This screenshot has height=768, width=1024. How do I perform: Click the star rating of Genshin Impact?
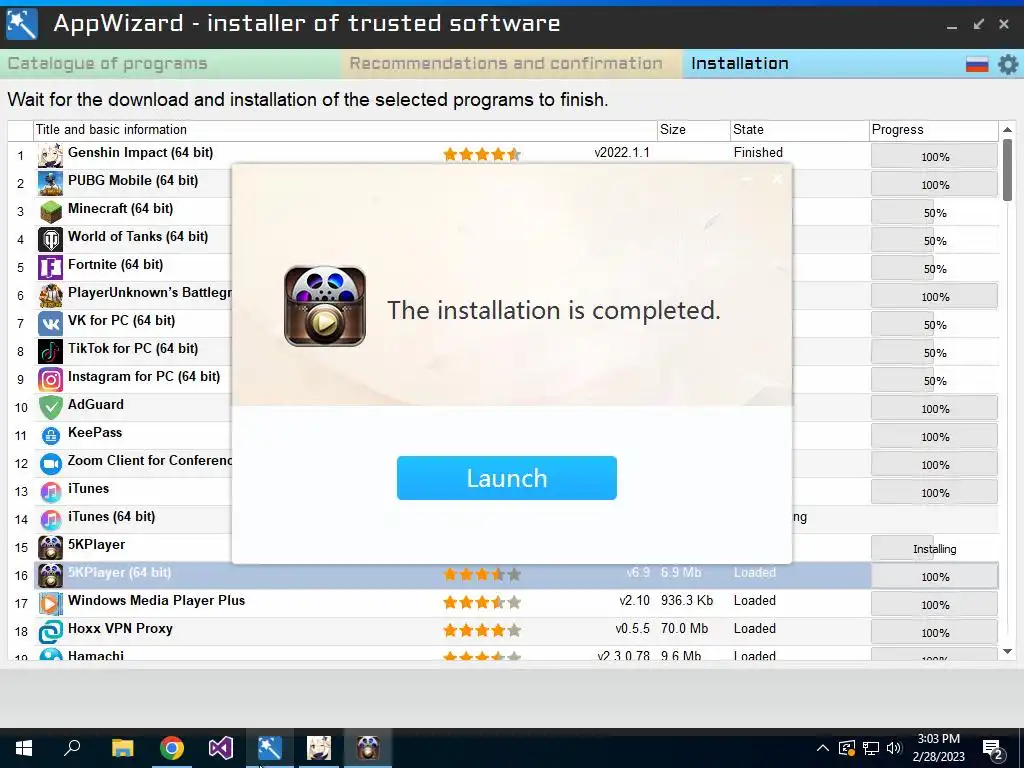tap(482, 155)
